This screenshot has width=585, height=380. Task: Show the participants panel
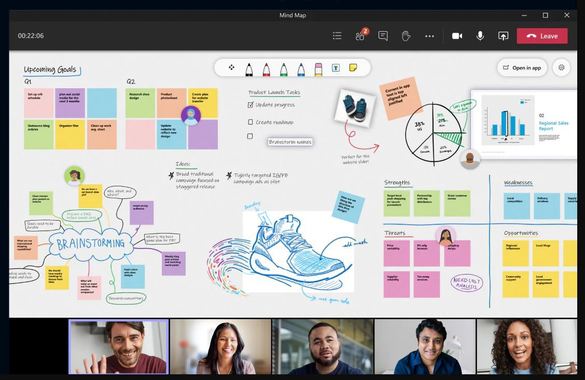coord(361,35)
